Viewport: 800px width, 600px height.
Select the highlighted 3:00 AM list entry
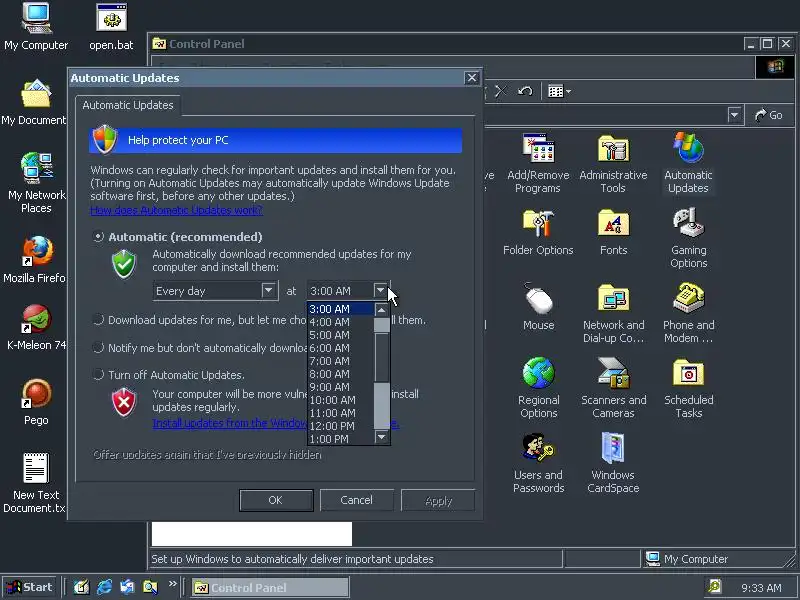(x=341, y=309)
